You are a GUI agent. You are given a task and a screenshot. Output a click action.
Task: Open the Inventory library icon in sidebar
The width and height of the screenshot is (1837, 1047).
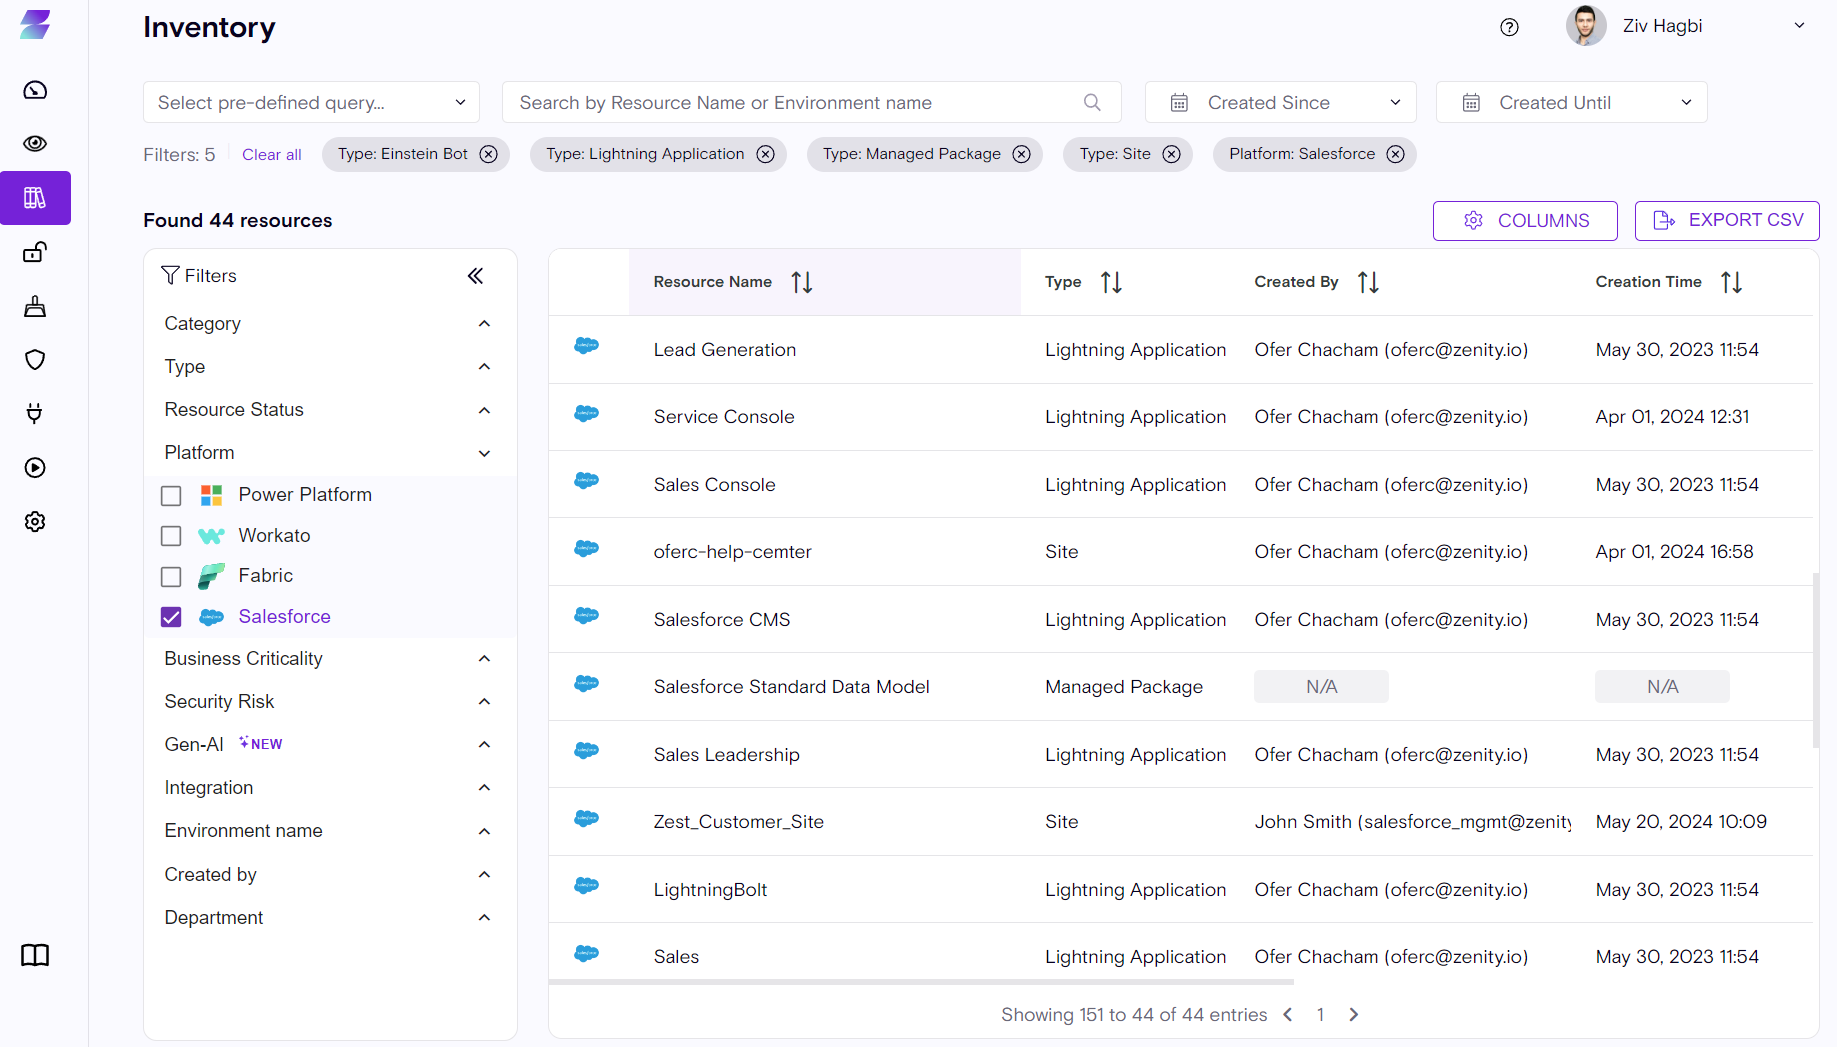(x=35, y=198)
